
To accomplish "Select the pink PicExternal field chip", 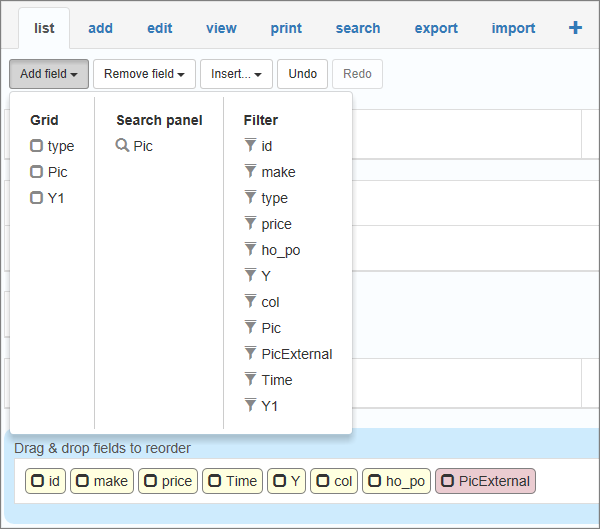I will click(485, 481).
